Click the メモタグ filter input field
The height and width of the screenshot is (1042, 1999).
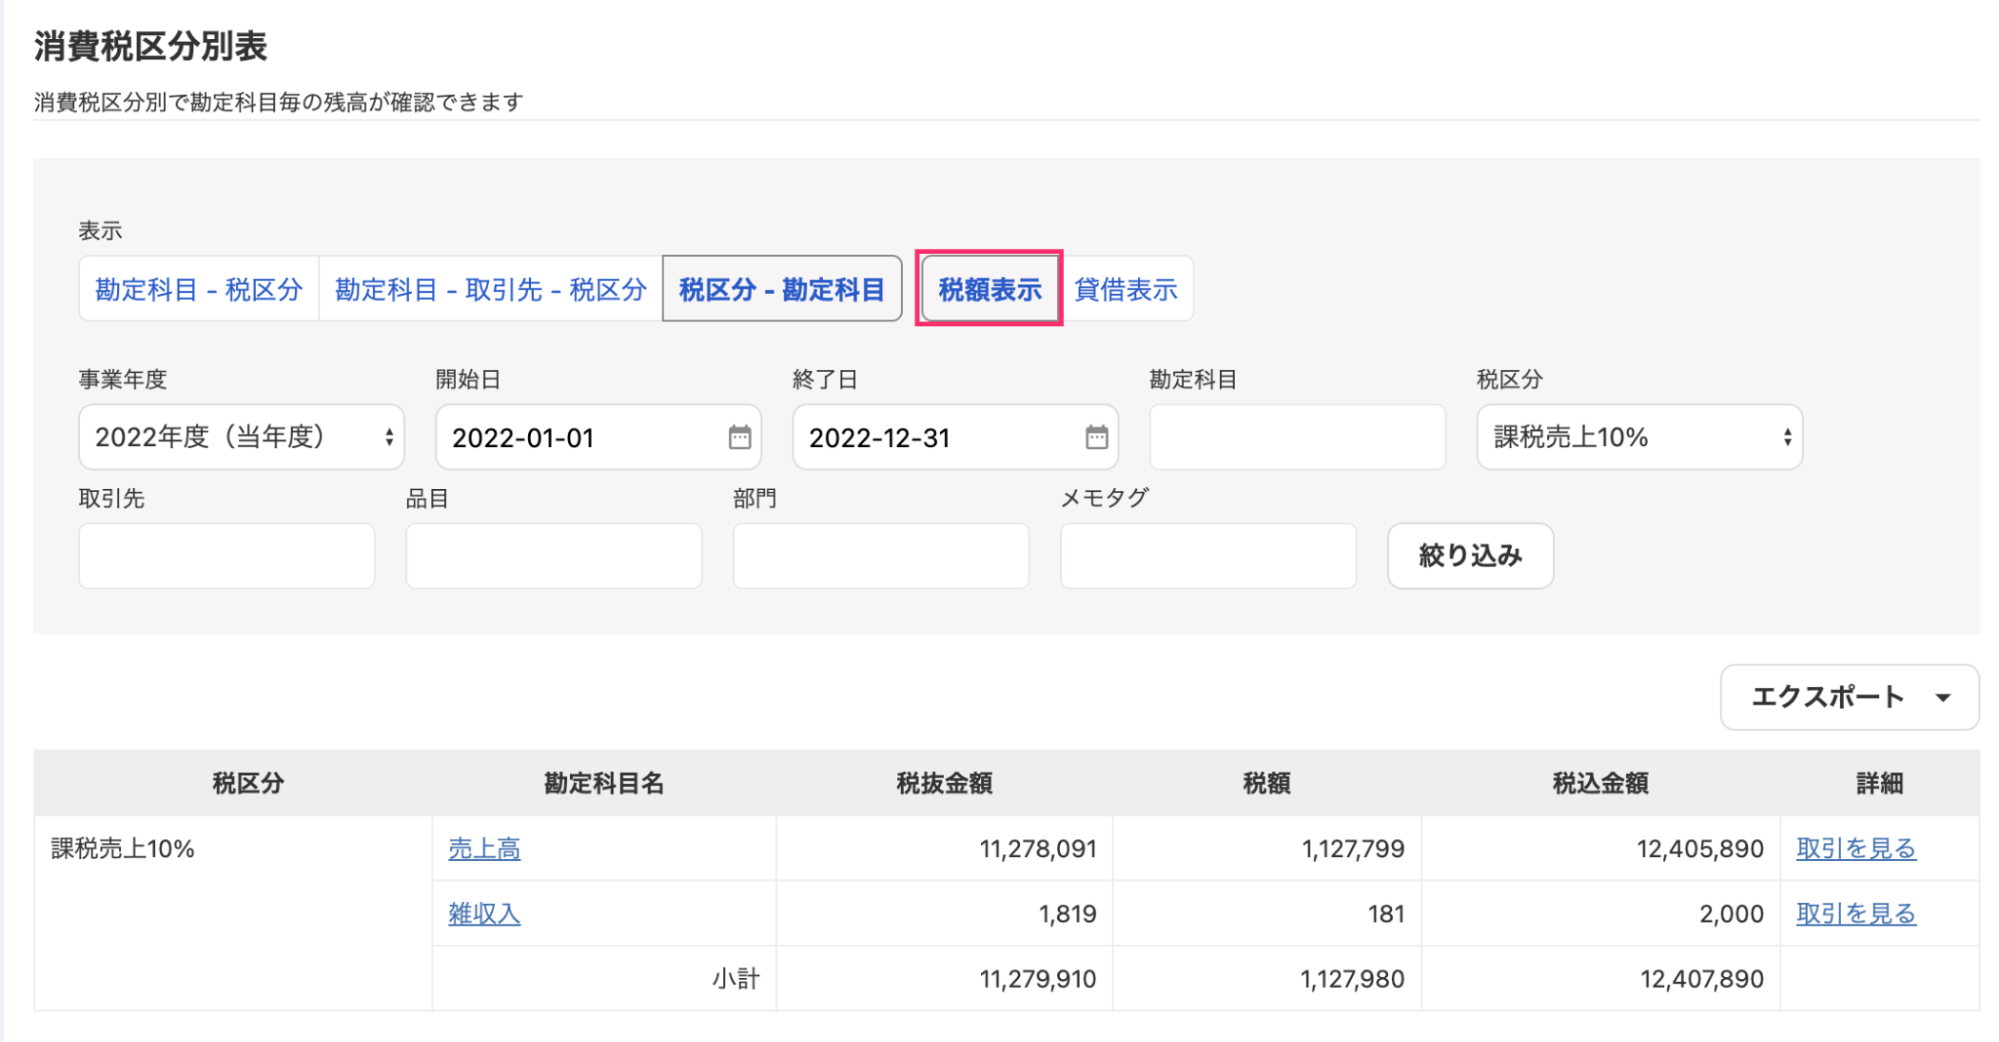pyautogui.click(x=1208, y=556)
